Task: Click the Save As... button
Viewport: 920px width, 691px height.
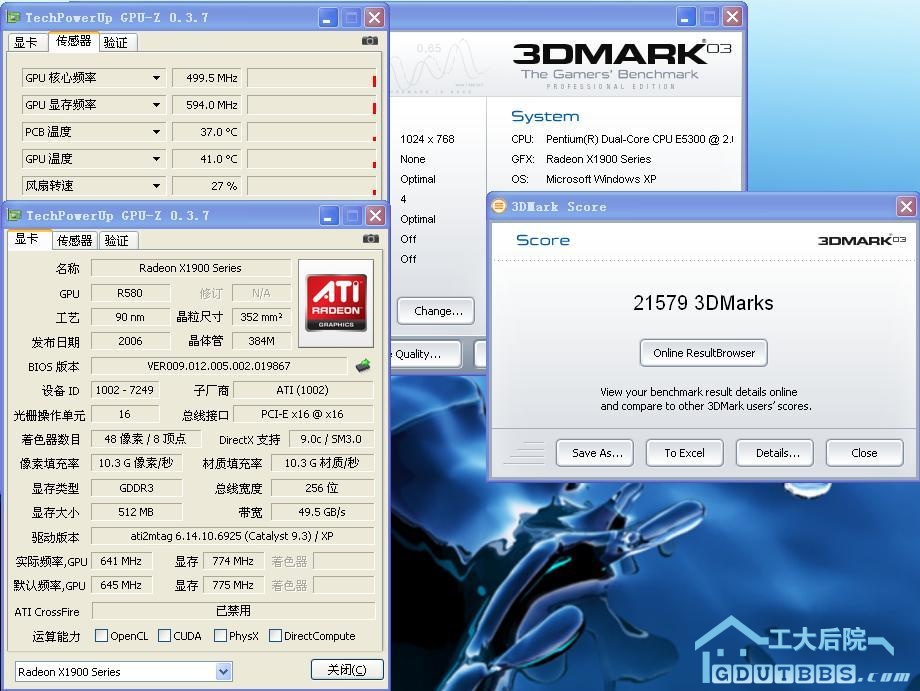Action: [595, 453]
